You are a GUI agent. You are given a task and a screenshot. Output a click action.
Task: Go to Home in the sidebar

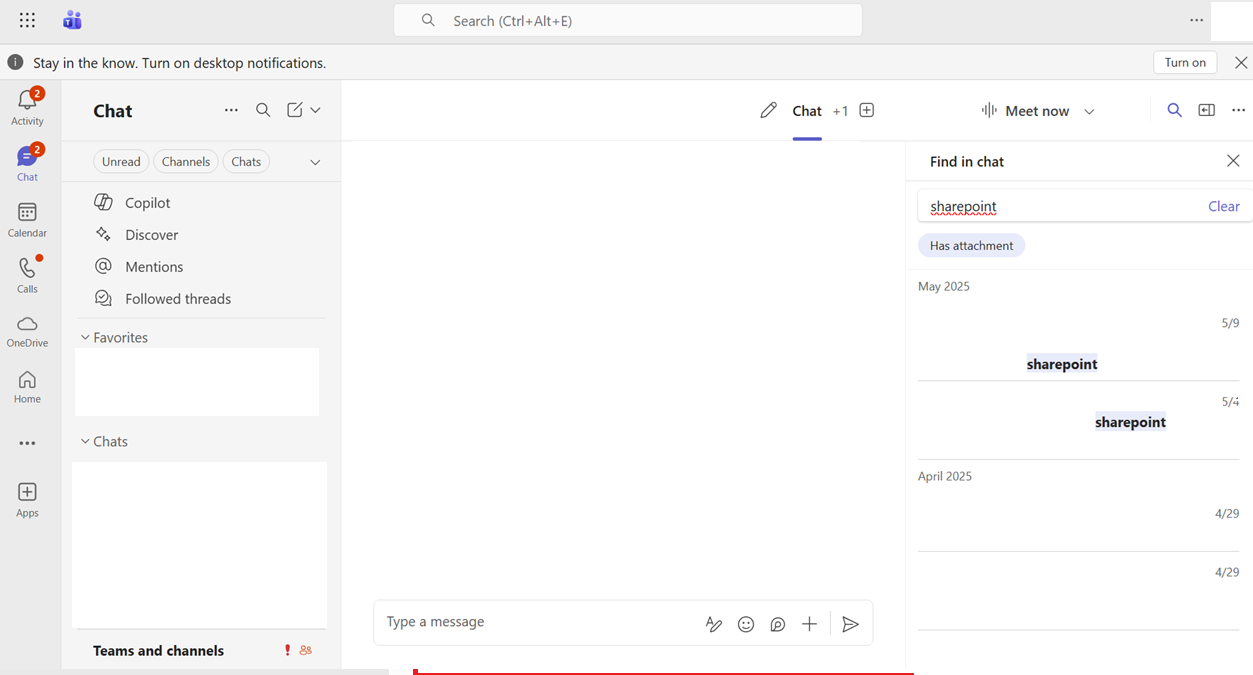coord(27,387)
